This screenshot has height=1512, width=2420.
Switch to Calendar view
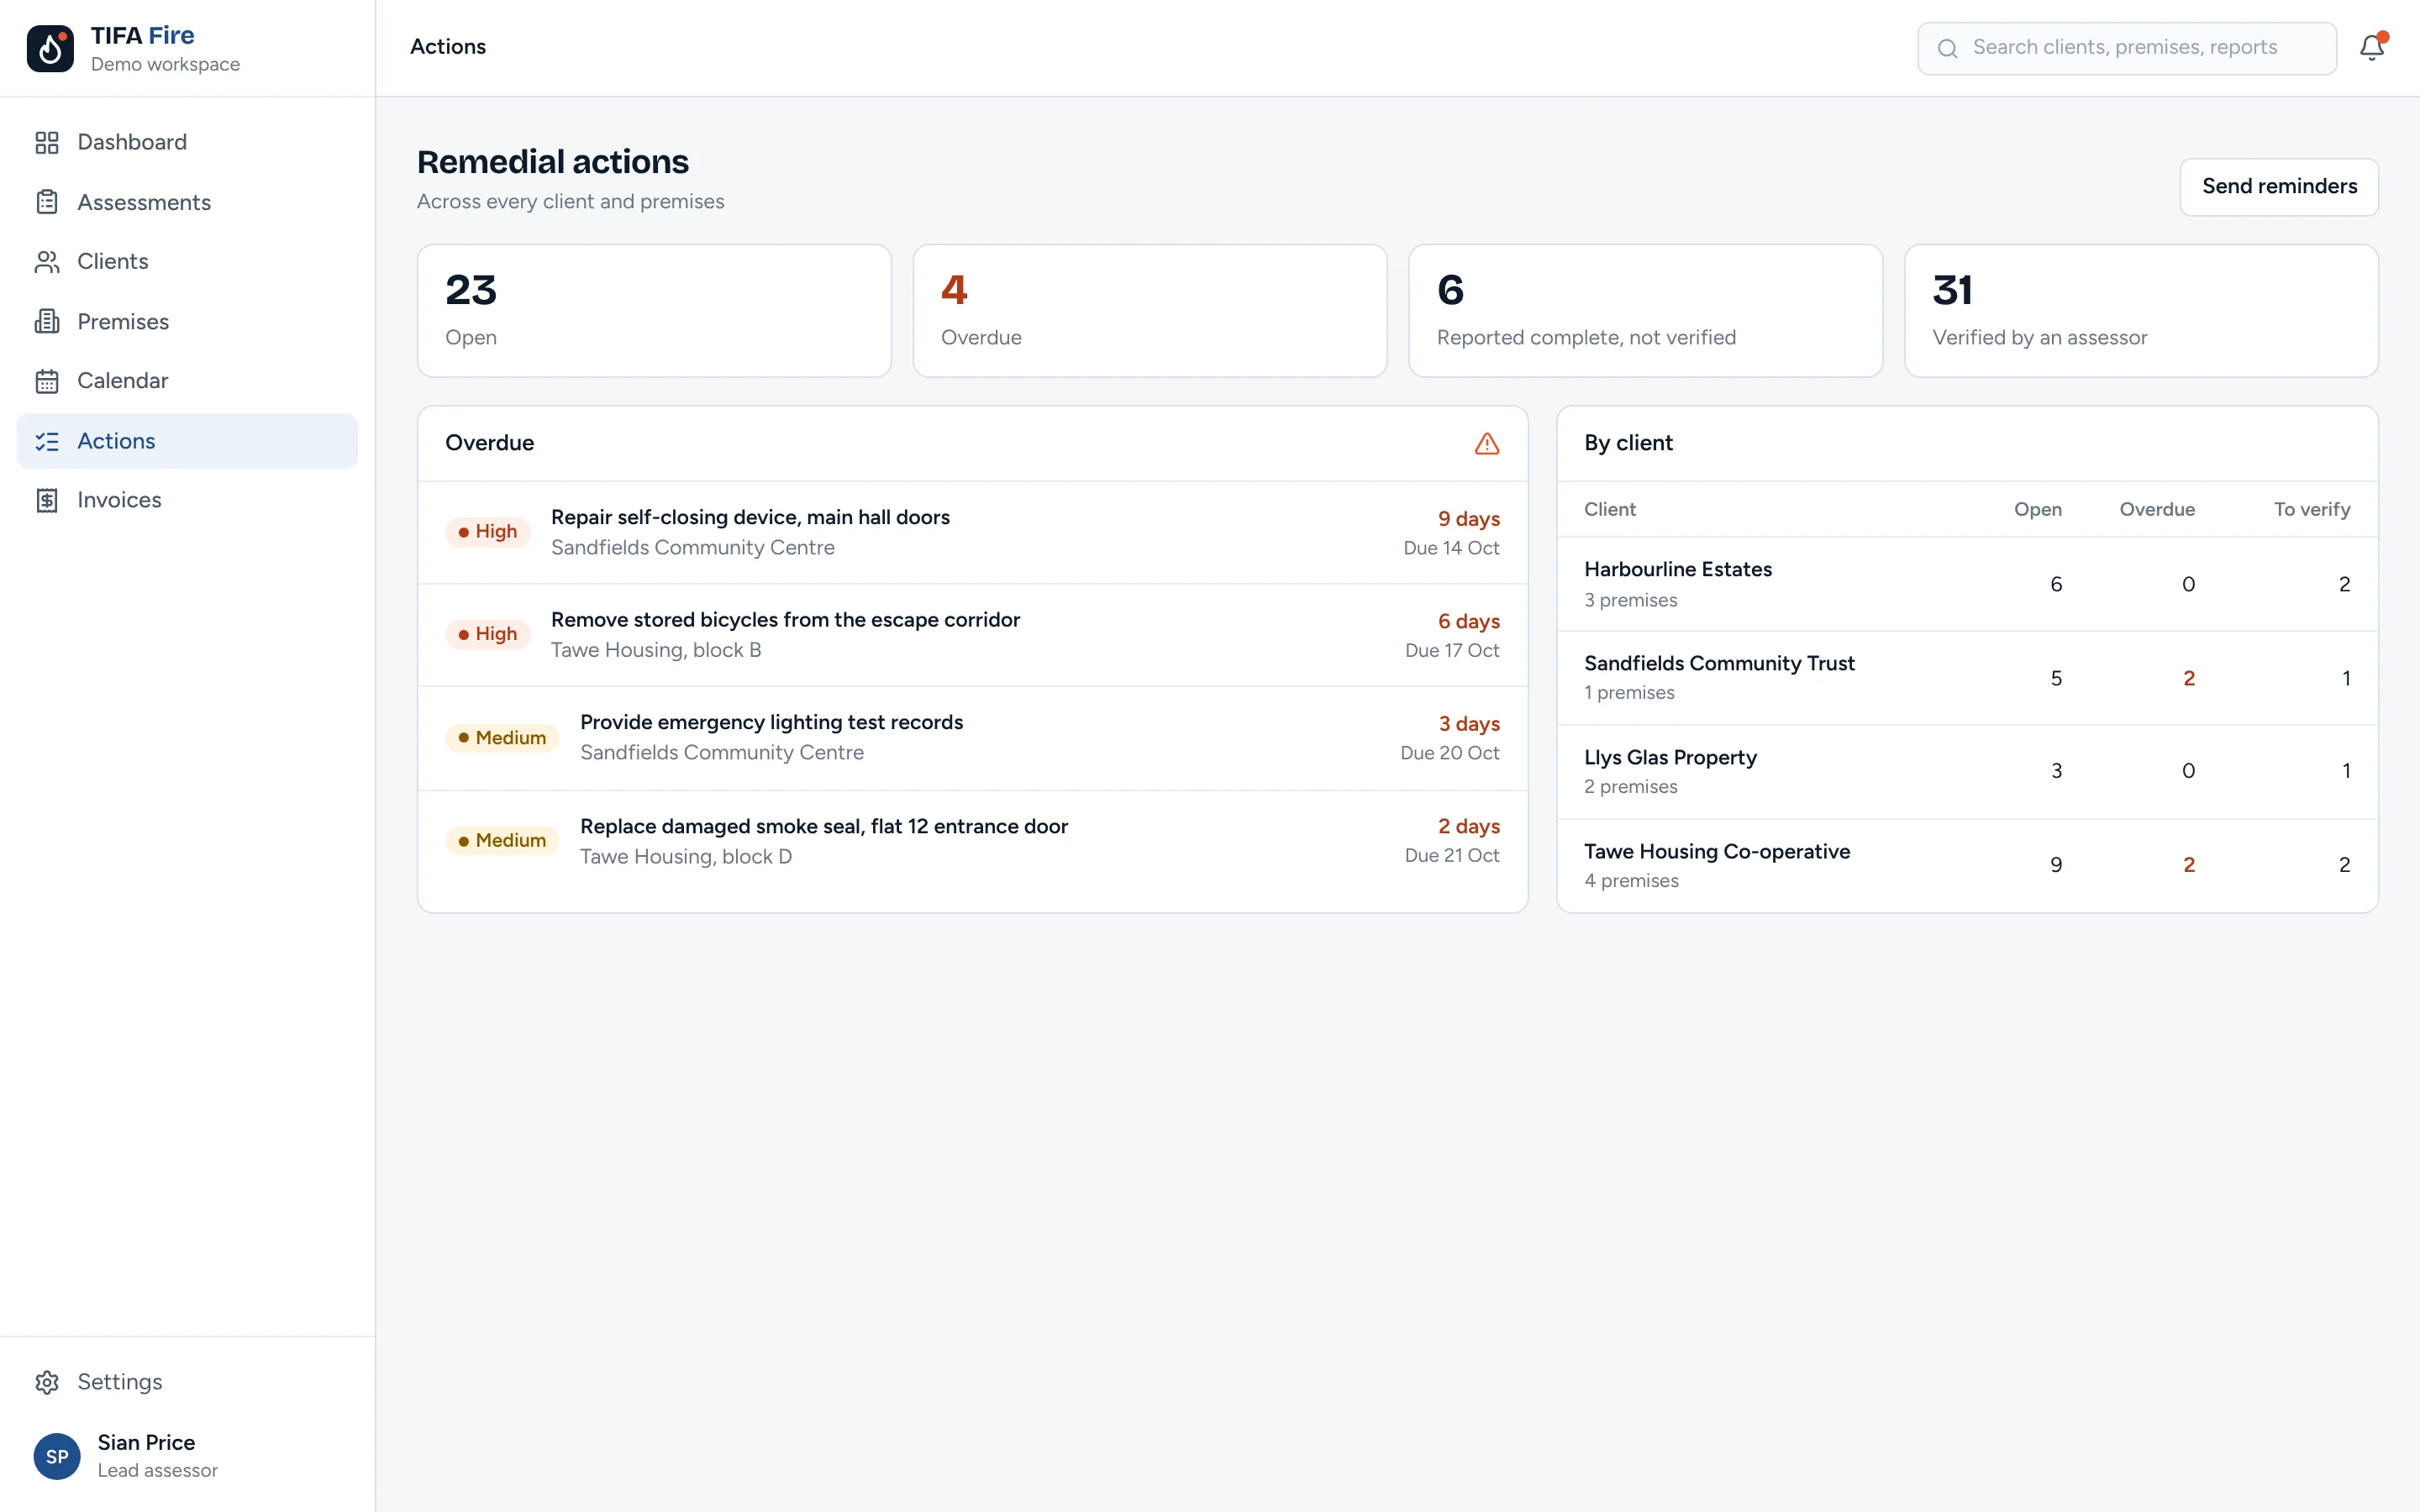187,381
